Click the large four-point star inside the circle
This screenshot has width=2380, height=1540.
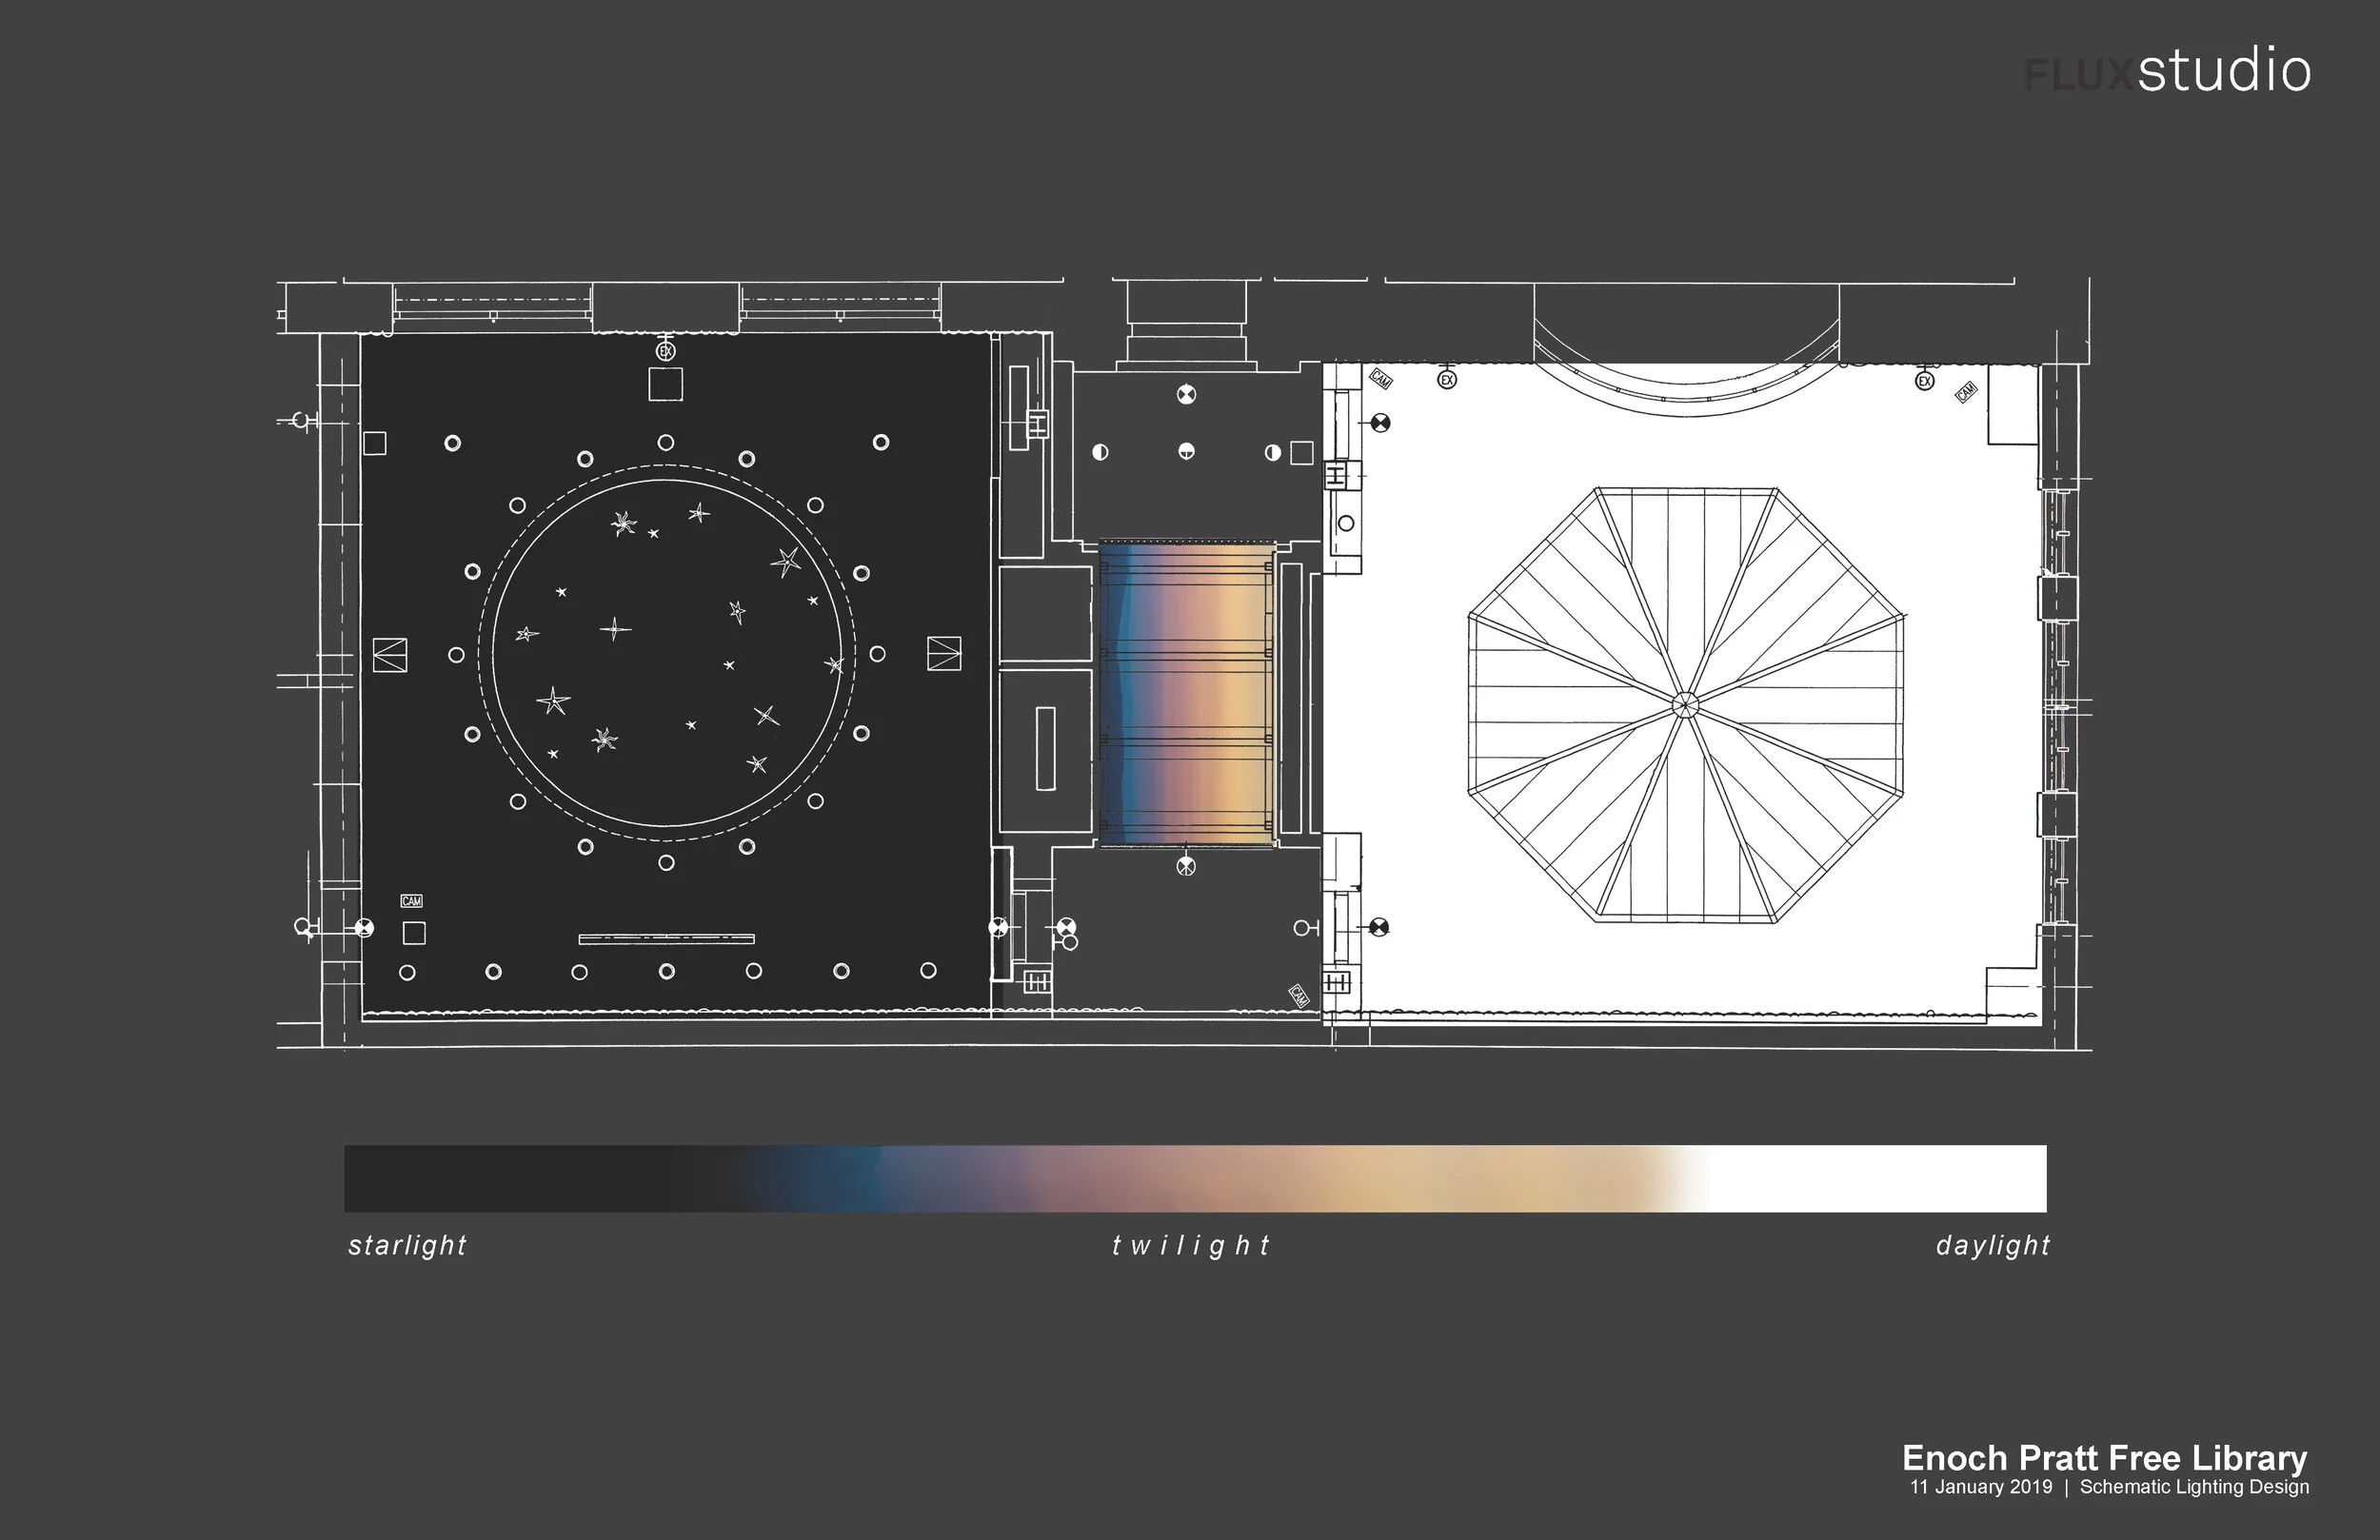(x=615, y=629)
